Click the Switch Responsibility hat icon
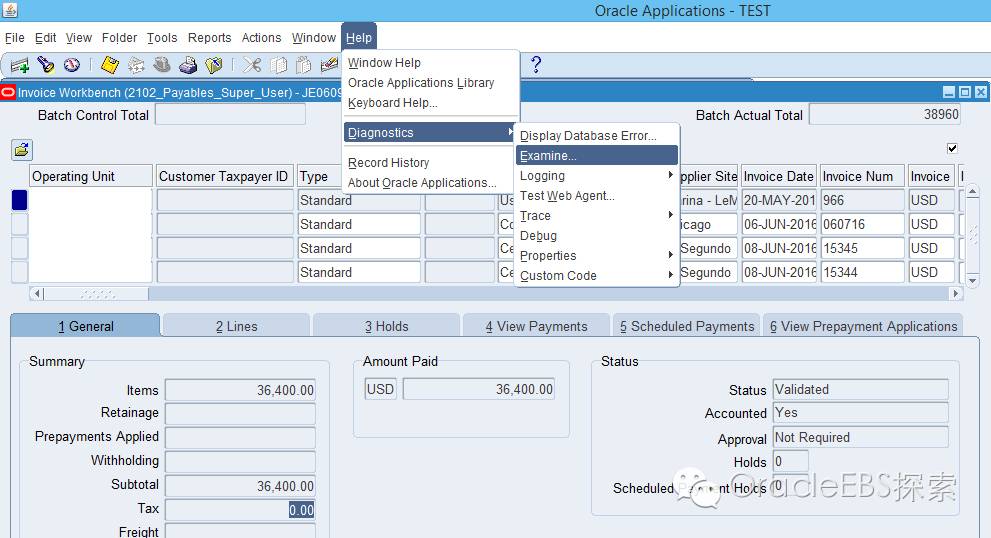This screenshot has width=991, height=538. (x=162, y=64)
